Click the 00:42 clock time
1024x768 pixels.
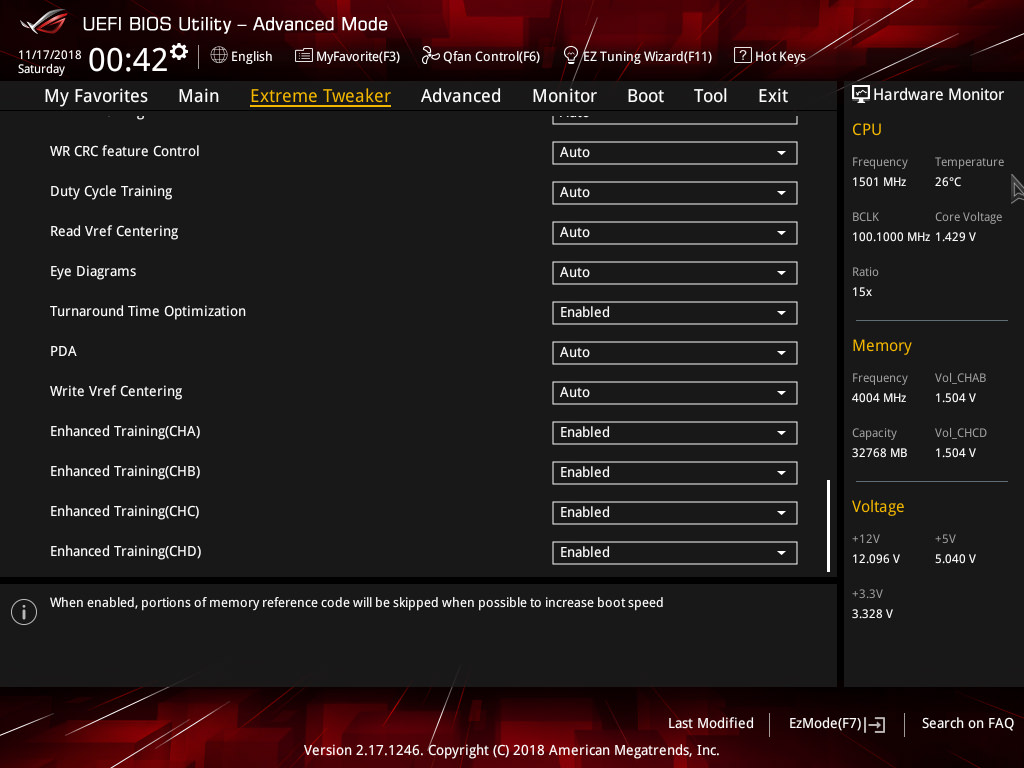click(x=128, y=60)
